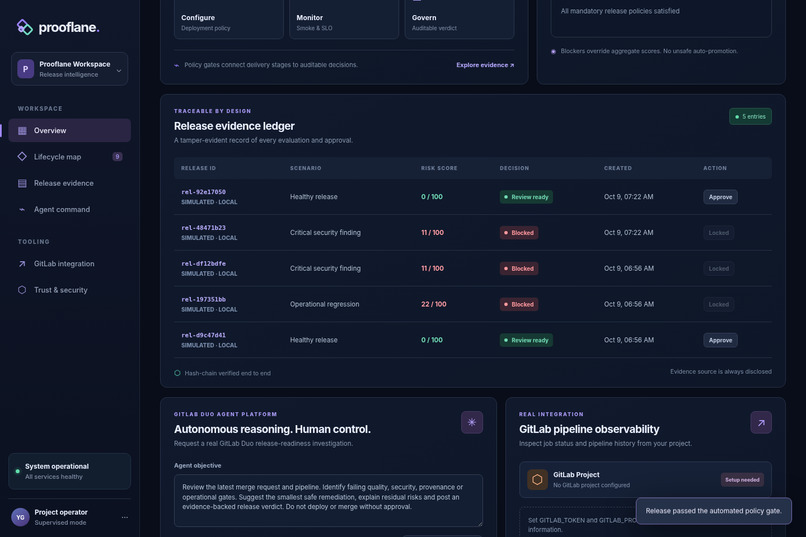This screenshot has height=537, width=806.
Task: Click the 5 entries badge
Action: 750,117
